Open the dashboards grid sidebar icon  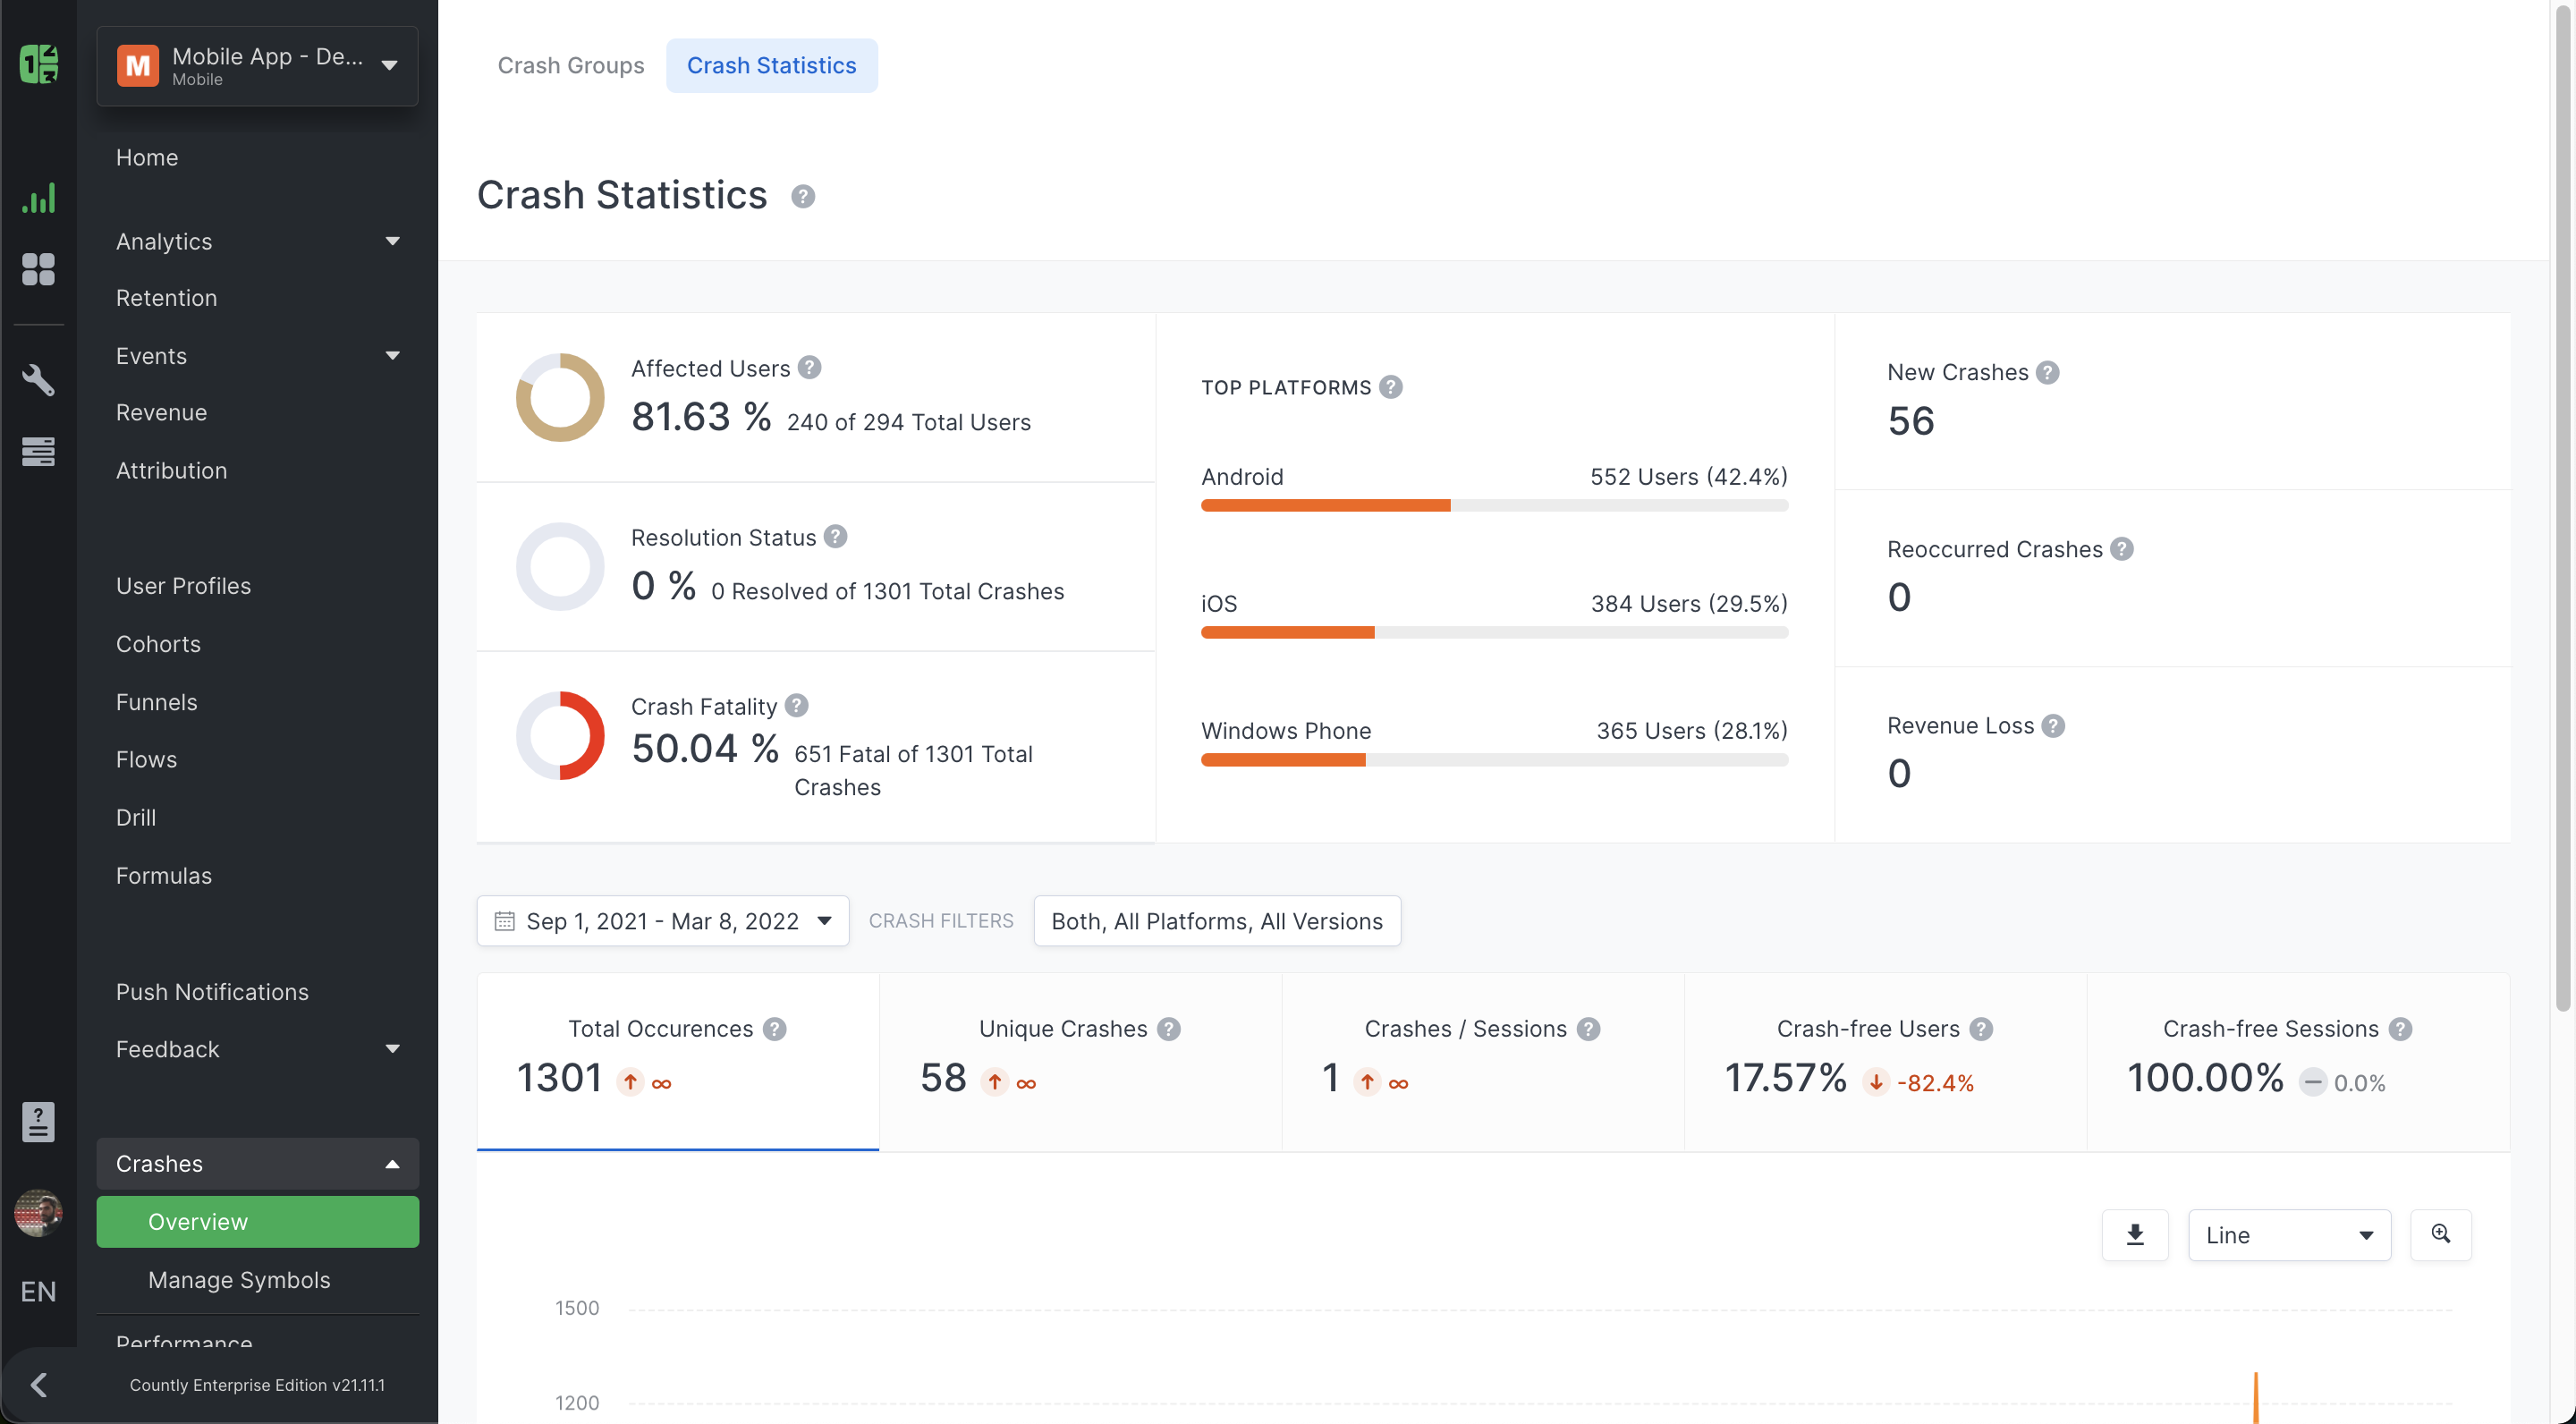click(x=38, y=269)
